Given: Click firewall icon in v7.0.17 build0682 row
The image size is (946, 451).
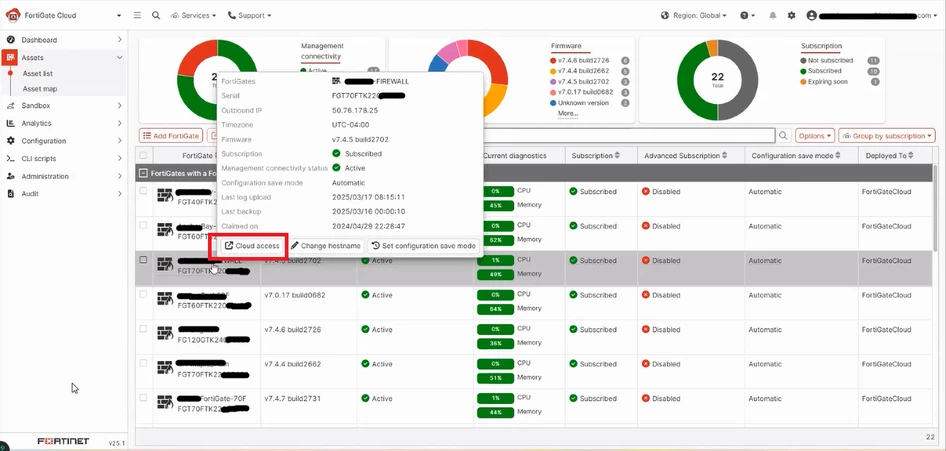Looking at the screenshot, I should [x=165, y=299].
